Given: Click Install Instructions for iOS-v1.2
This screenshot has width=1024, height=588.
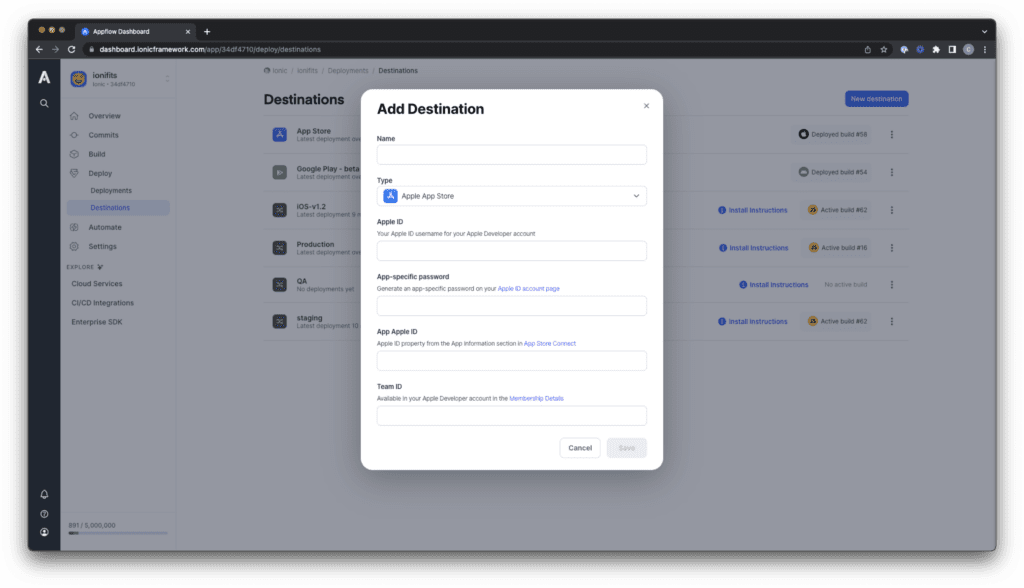Looking at the screenshot, I should click(x=753, y=210).
